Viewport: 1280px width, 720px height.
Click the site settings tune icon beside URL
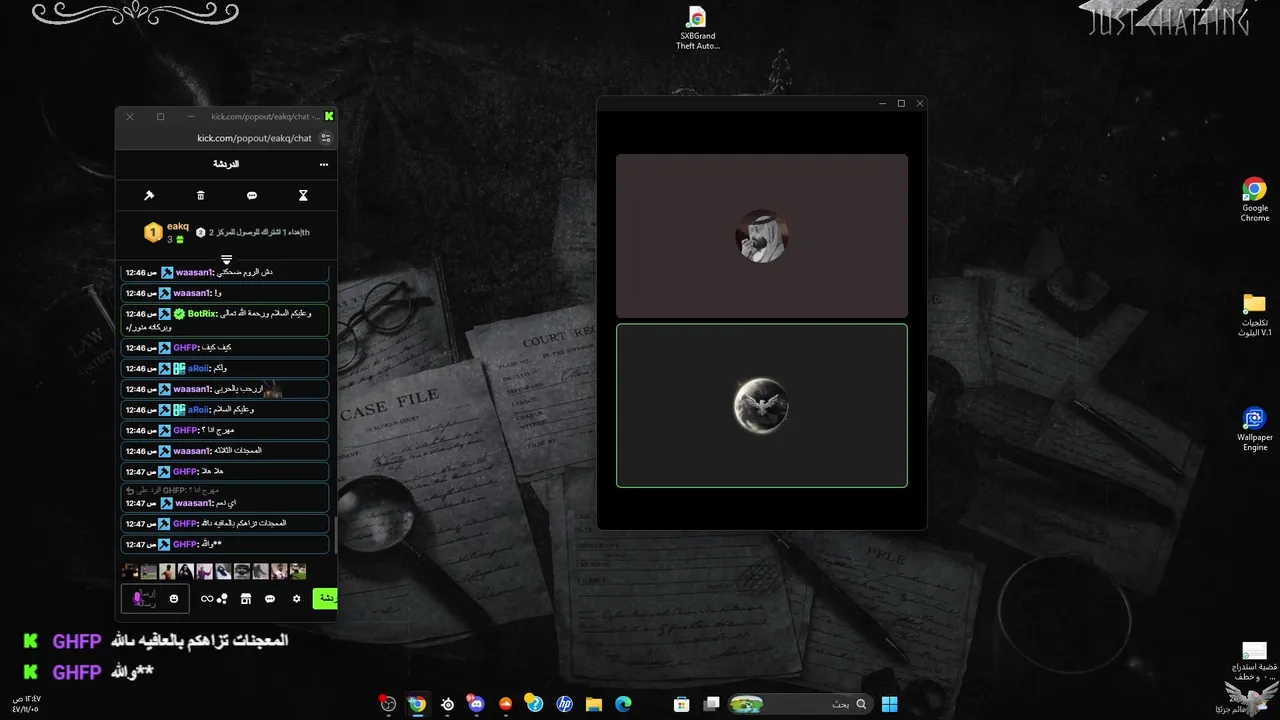[325, 138]
